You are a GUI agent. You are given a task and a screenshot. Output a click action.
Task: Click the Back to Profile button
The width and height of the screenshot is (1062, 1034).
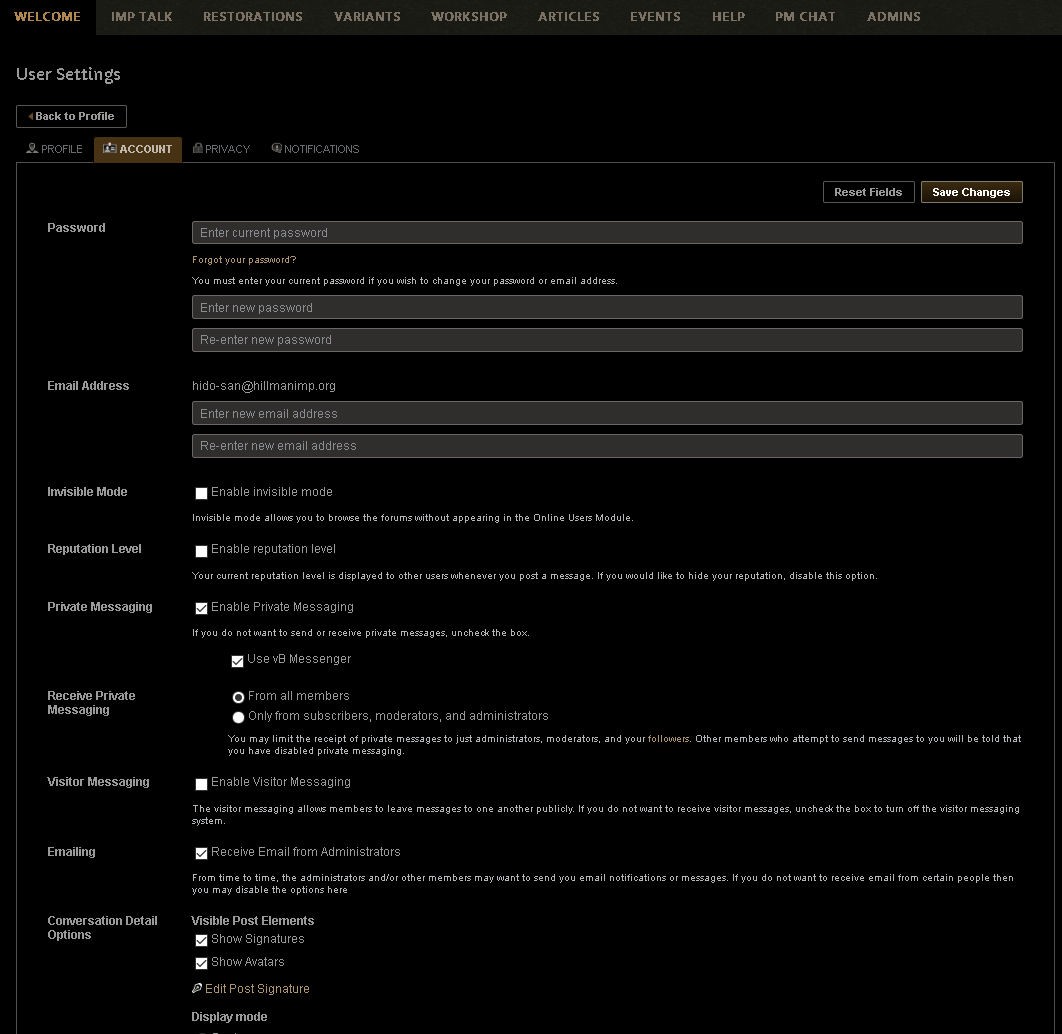(71, 116)
